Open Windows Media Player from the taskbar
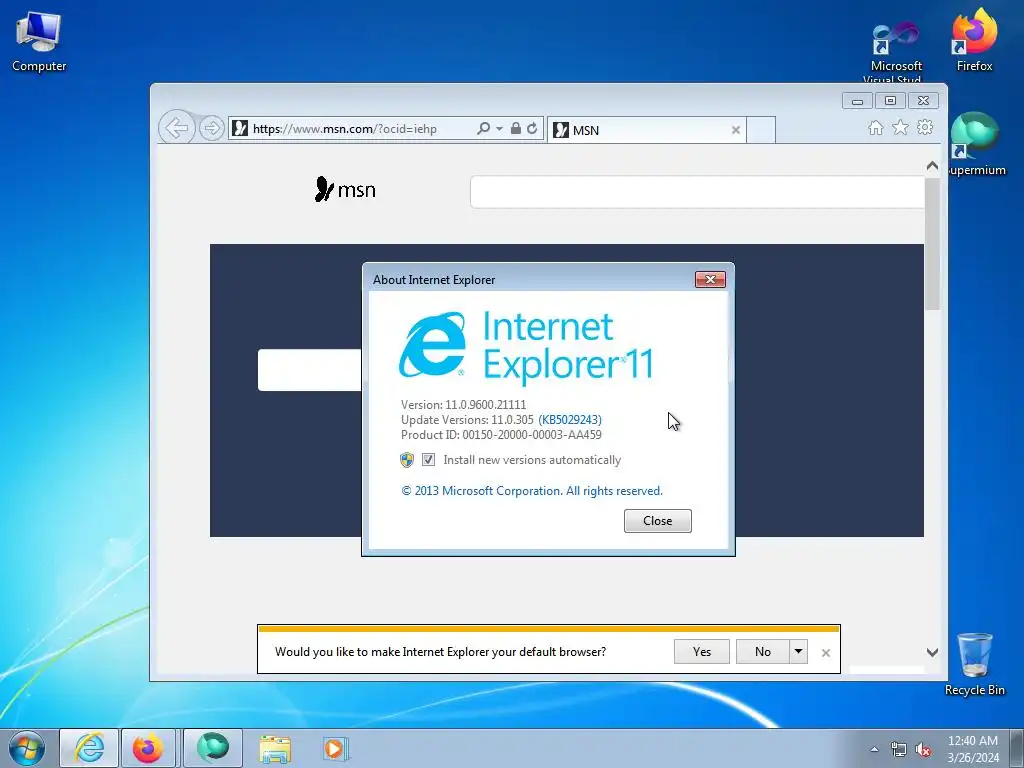 pyautogui.click(x=336, y=748)
